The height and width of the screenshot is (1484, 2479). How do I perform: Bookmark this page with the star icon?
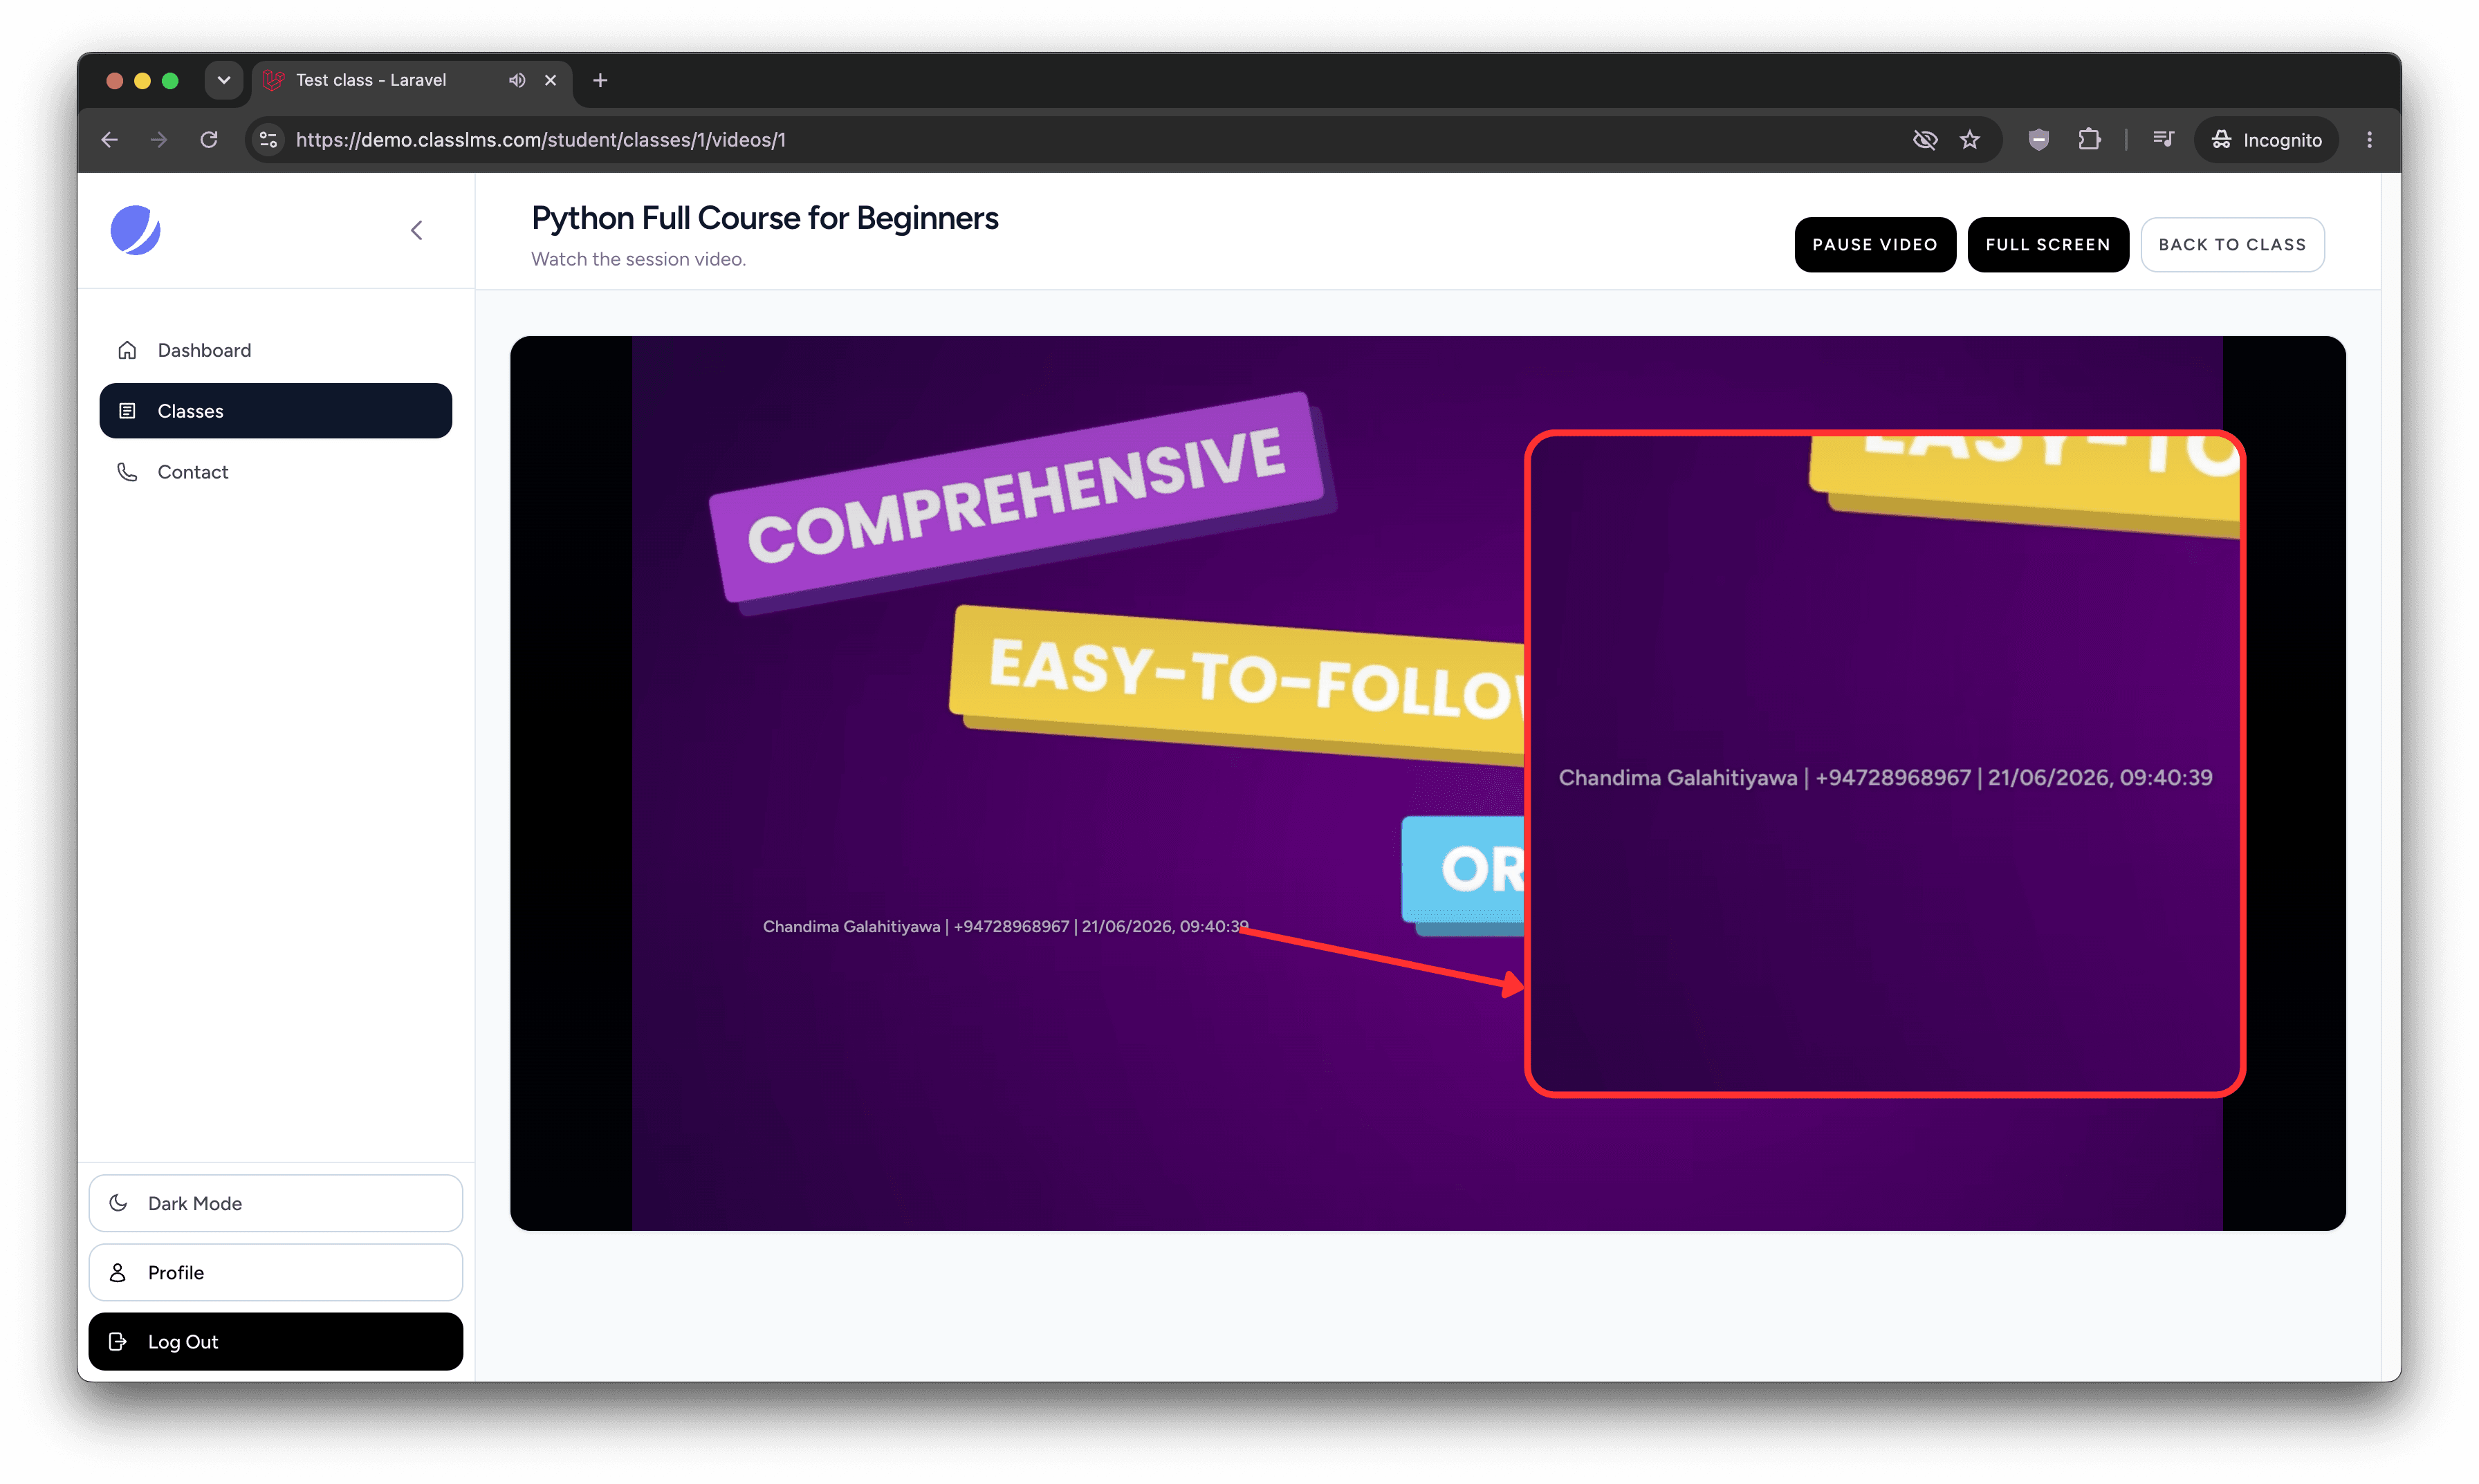point(1970,140)
